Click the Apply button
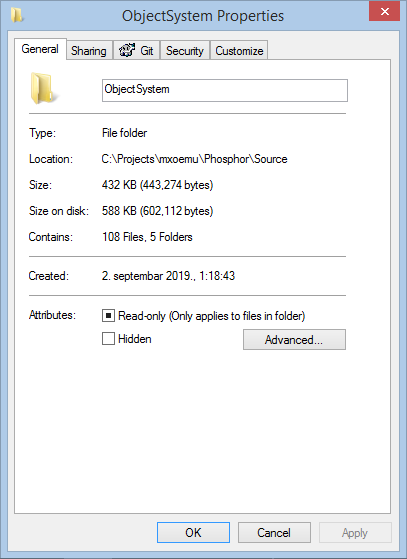The width and height of the screenshot is (407, 559). [355, 533]
